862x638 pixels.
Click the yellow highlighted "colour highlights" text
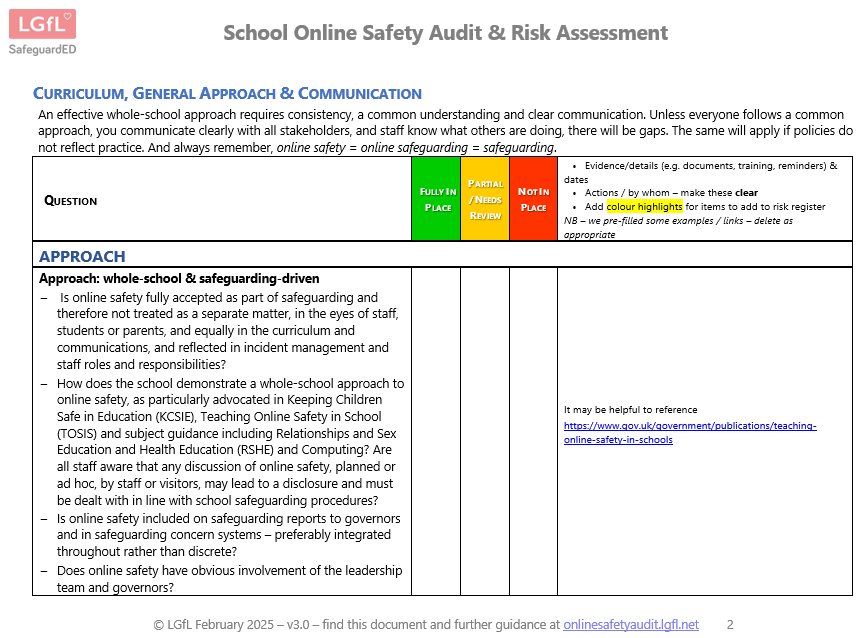coord(644,207)
